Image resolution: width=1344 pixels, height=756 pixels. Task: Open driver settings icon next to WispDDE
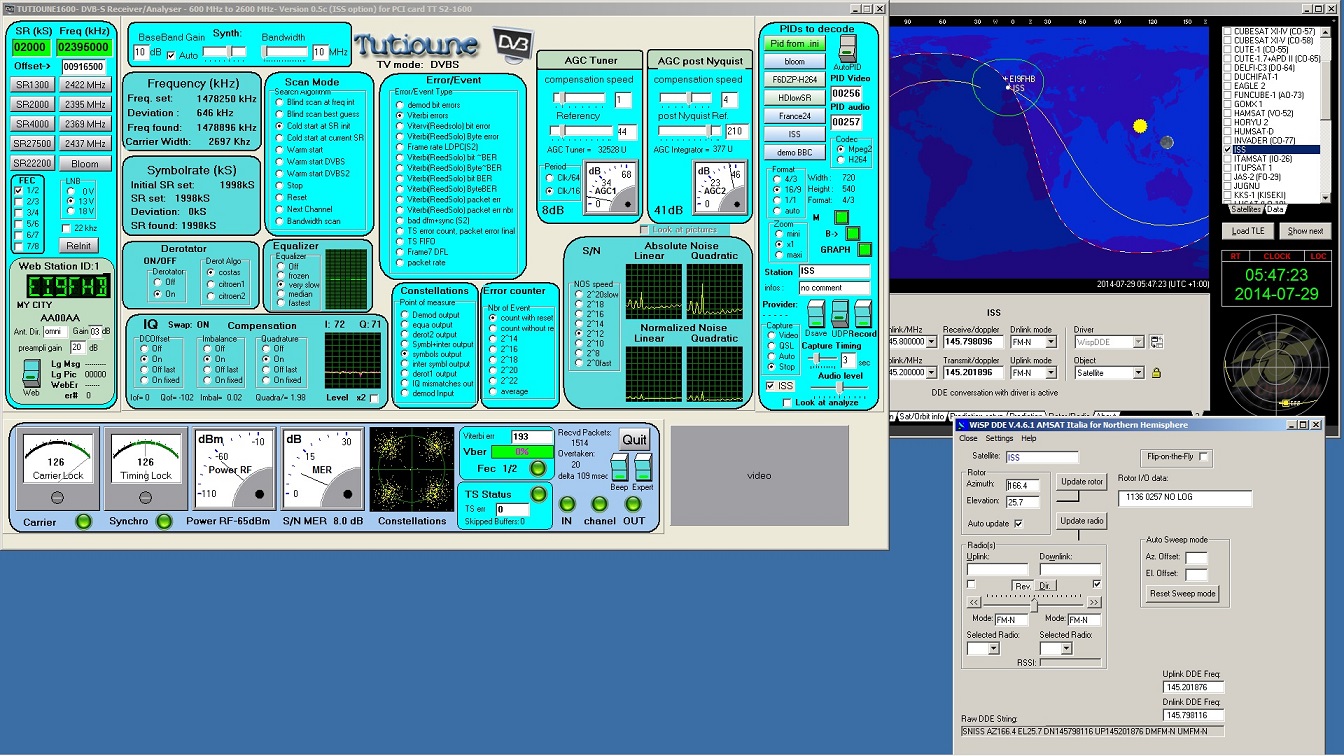[1156, 342]
